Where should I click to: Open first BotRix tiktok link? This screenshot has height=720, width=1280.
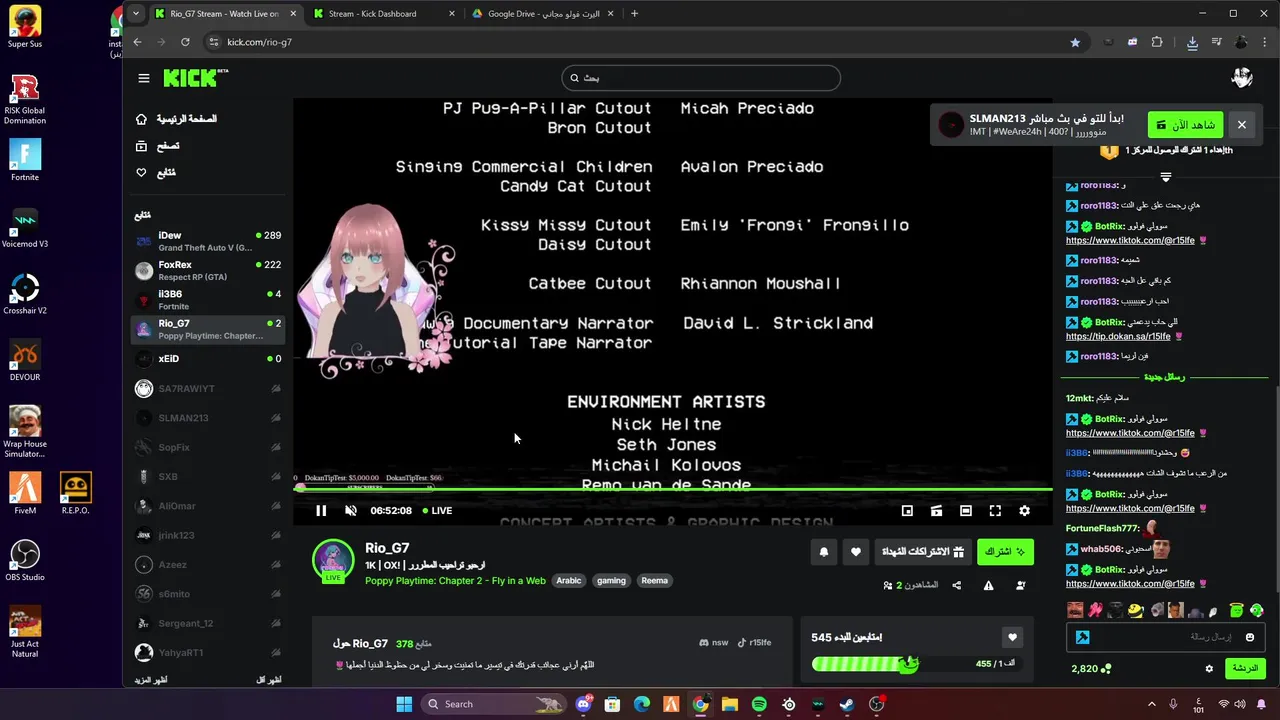tap(1130, 241)
